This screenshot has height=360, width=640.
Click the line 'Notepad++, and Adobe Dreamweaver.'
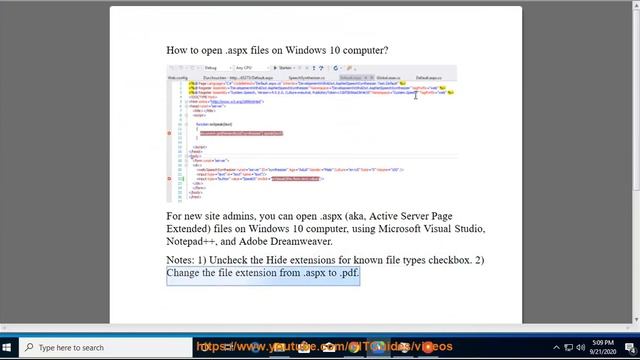tap(249, 241)
